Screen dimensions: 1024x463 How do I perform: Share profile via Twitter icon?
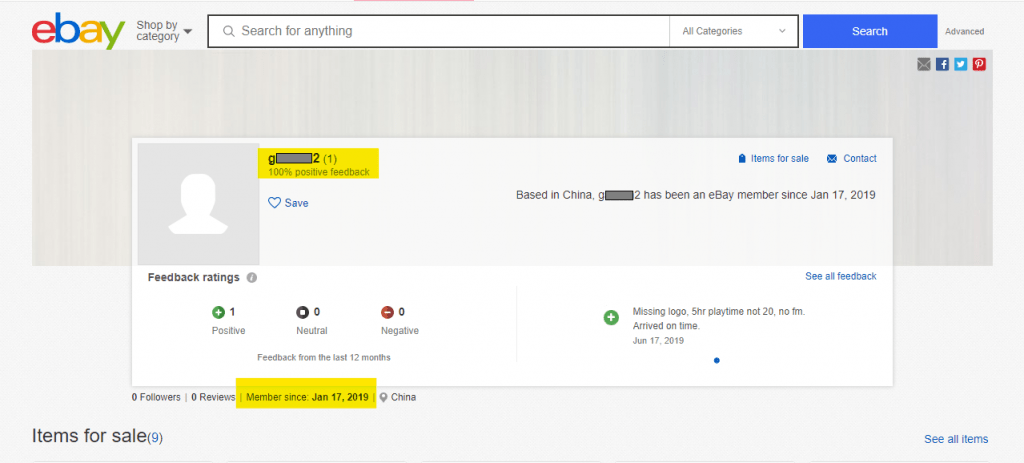(x=960, y=64)
